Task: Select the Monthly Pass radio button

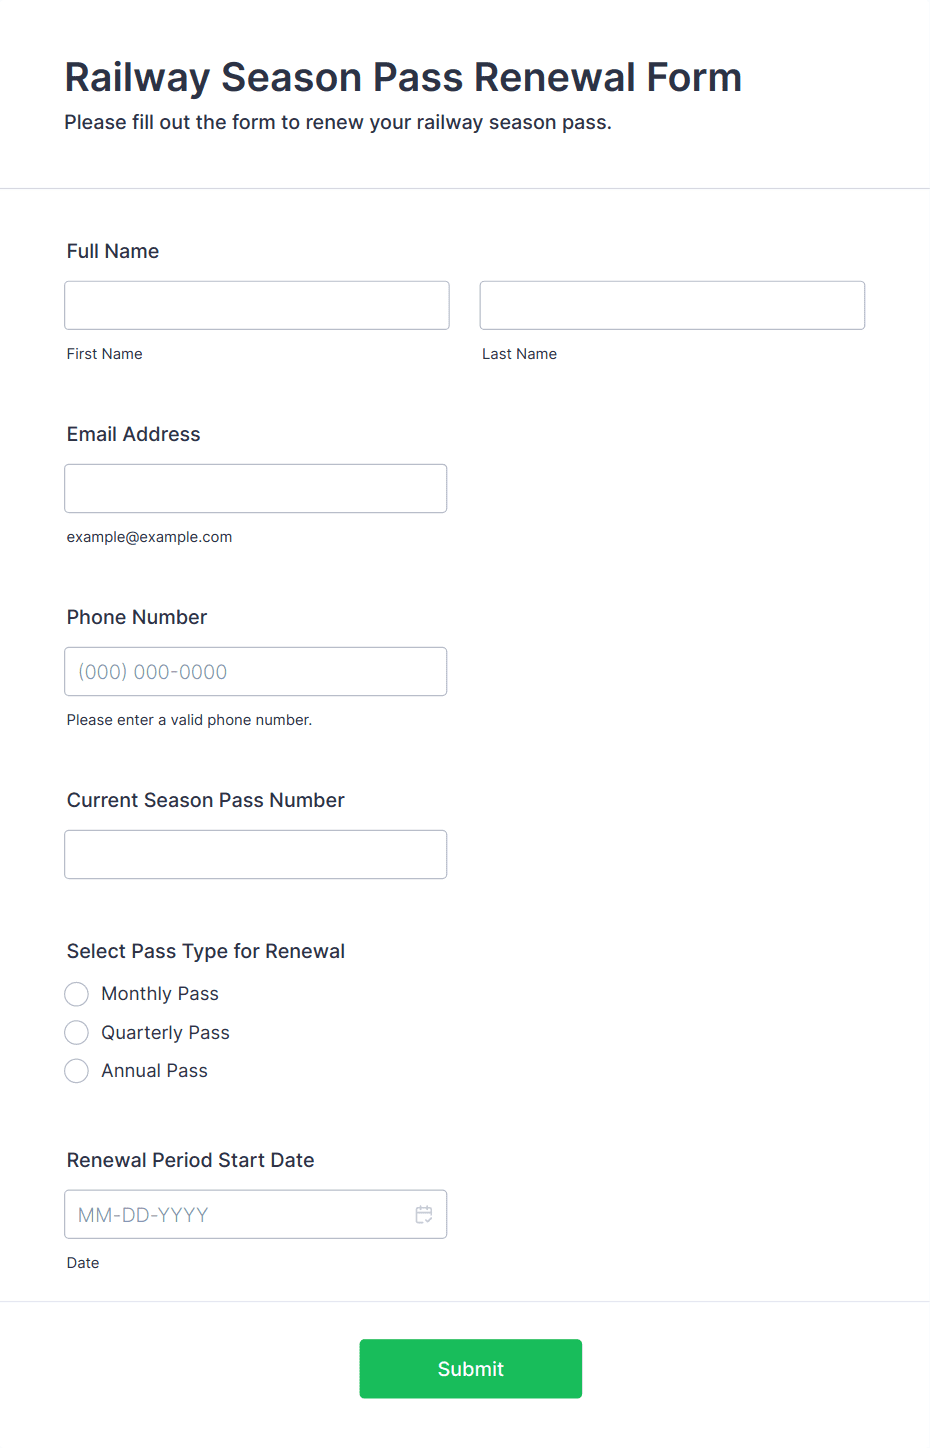Action: 76,994
